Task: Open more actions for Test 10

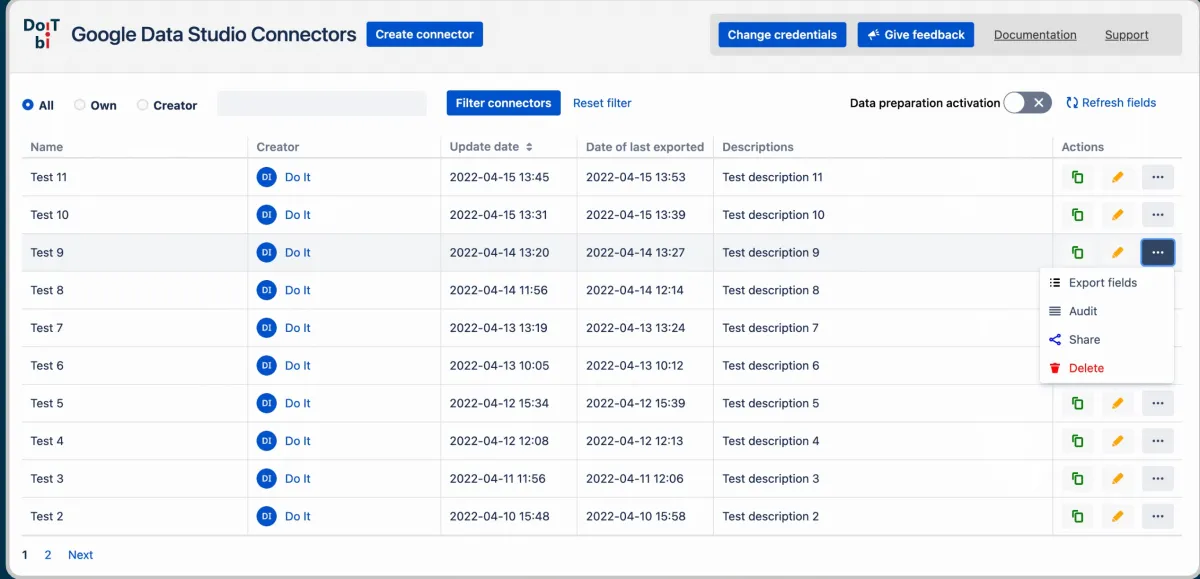Action: [1158, 215]
